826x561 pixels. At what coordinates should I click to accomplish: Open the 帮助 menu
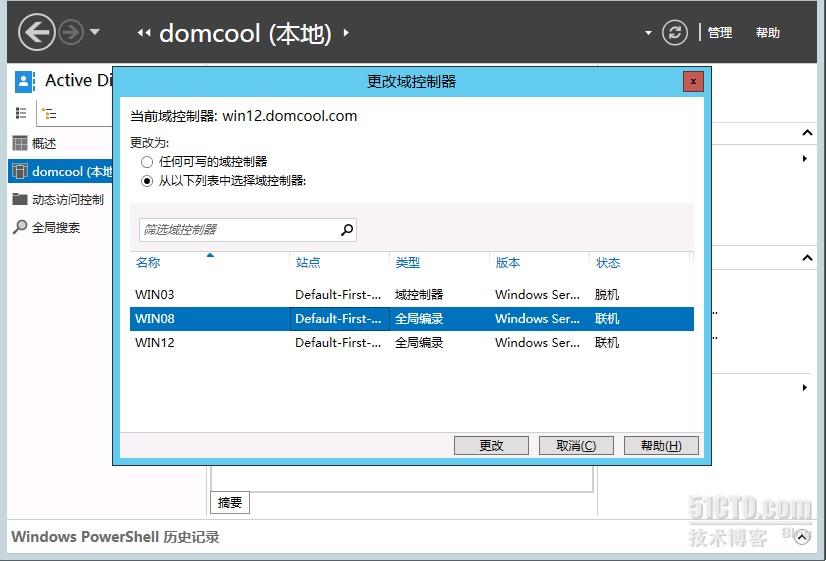click(768, 33)
